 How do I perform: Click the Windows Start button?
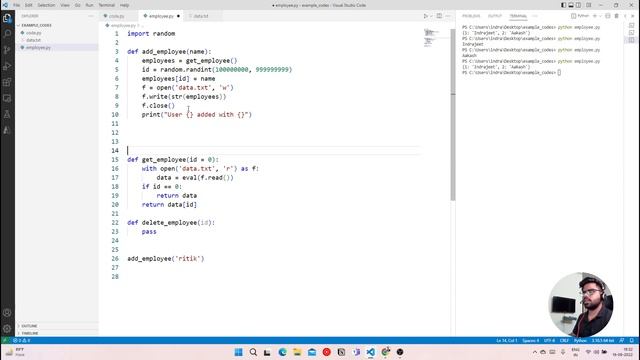pos(239,352)
